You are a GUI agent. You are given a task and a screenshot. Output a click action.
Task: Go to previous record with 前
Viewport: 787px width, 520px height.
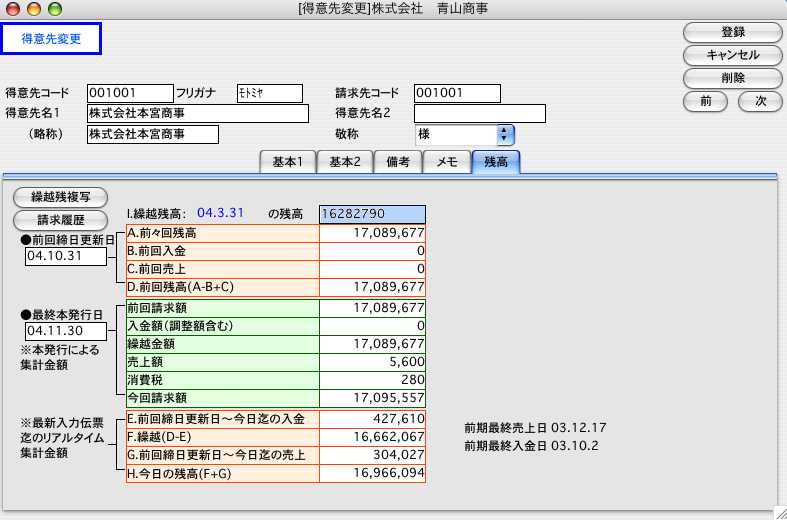[706, 101]
